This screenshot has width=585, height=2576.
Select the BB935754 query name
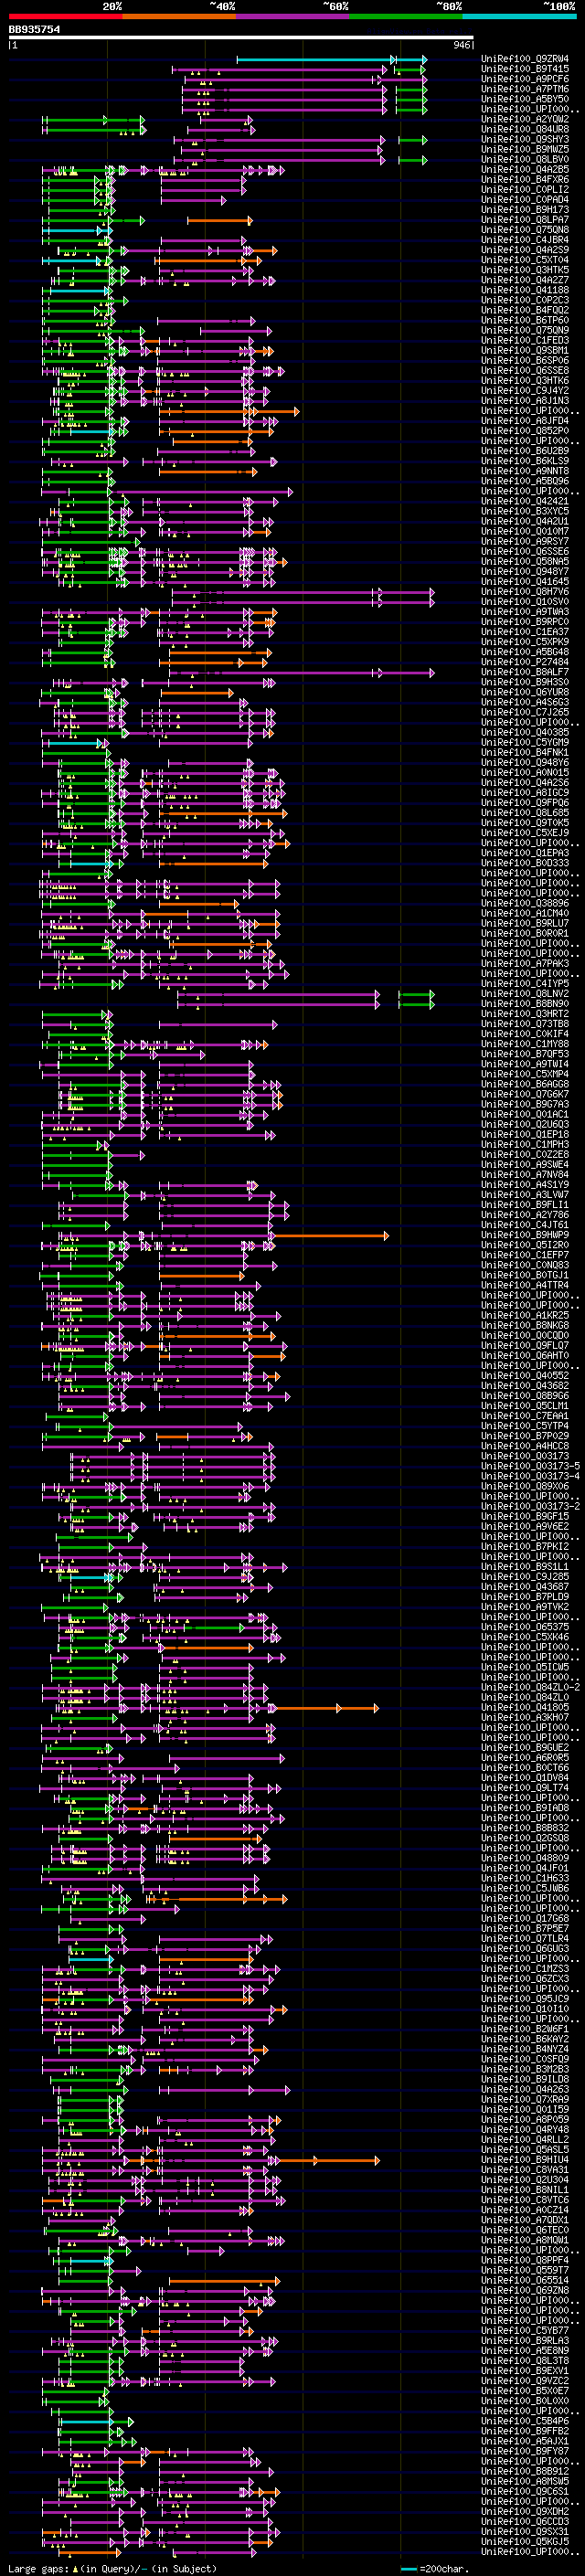[34, 30]
